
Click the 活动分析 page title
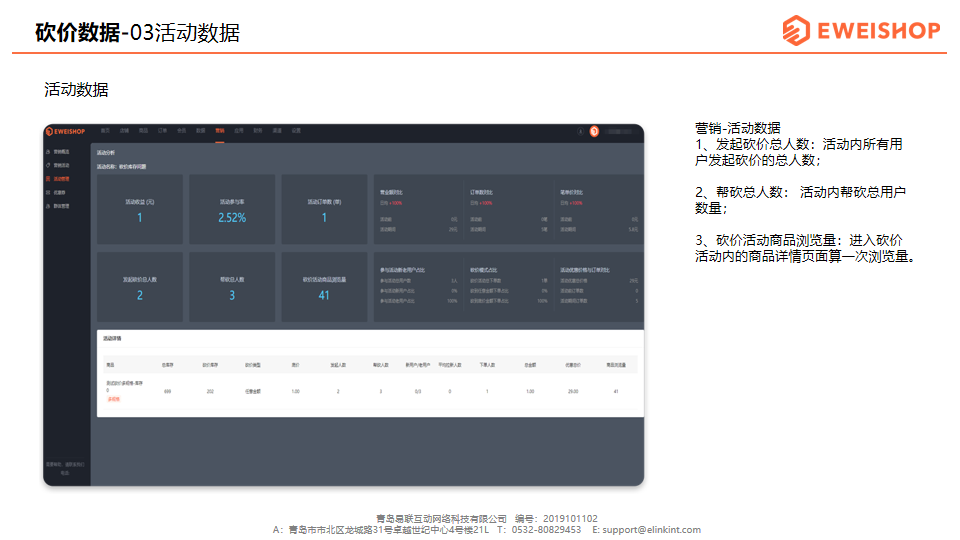[105, 152]
